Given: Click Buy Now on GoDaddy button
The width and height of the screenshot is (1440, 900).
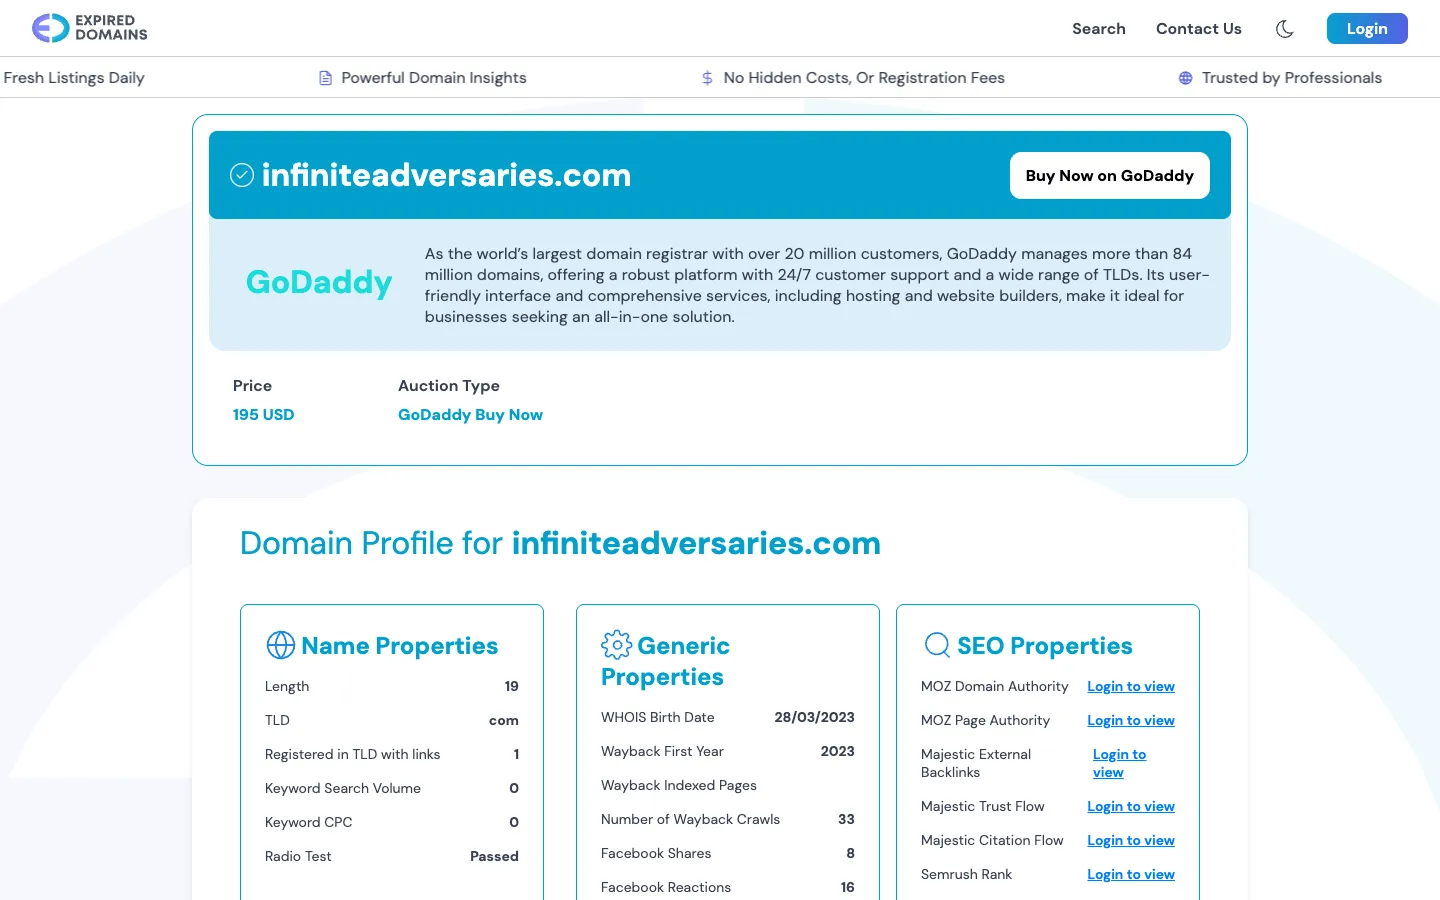Looking at the screenshot, I should point(1110,176).
